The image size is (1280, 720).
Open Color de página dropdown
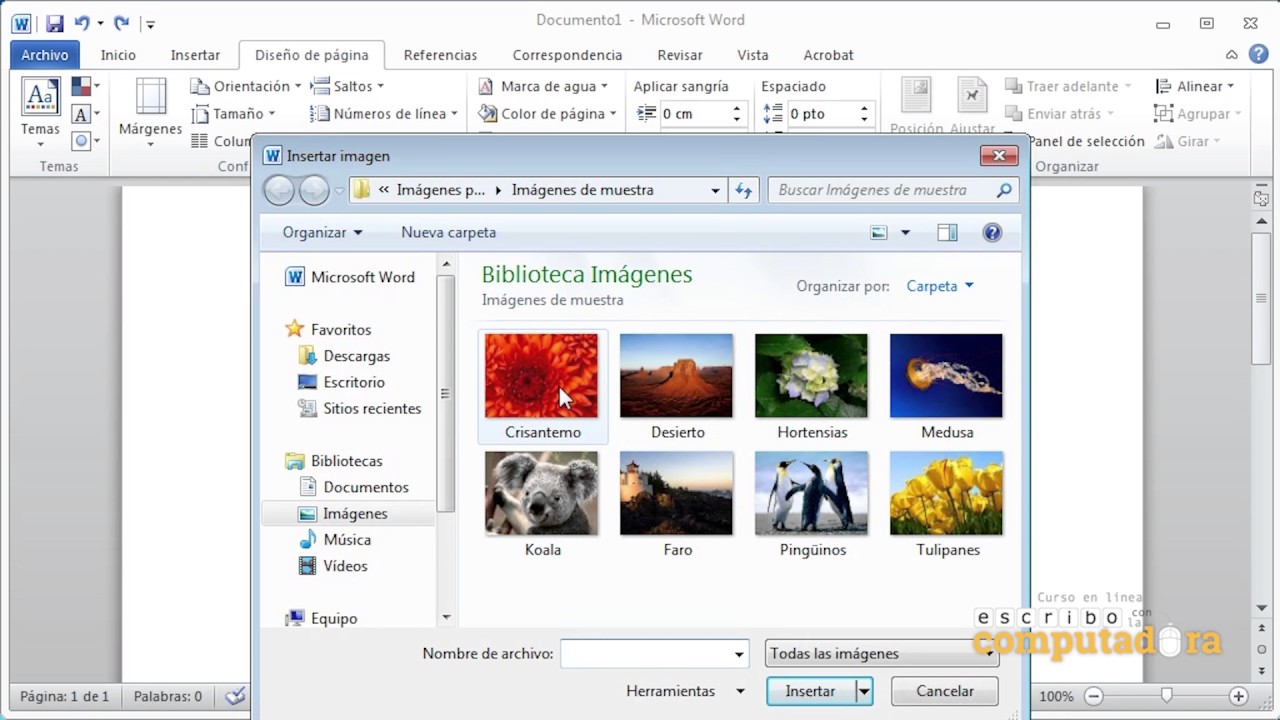pyautogui.click(x=547, y=114)
